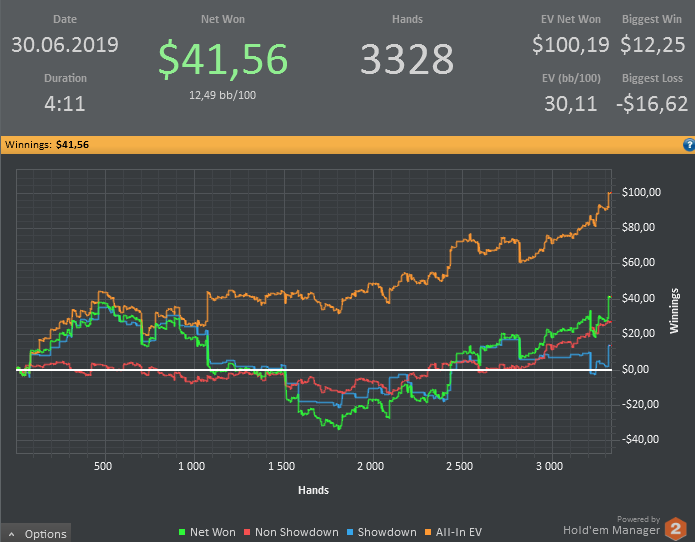The width and height of the screenshot is (695, 542).
Task: Click the Non Showdown legend label
Action: pos(297,532)
